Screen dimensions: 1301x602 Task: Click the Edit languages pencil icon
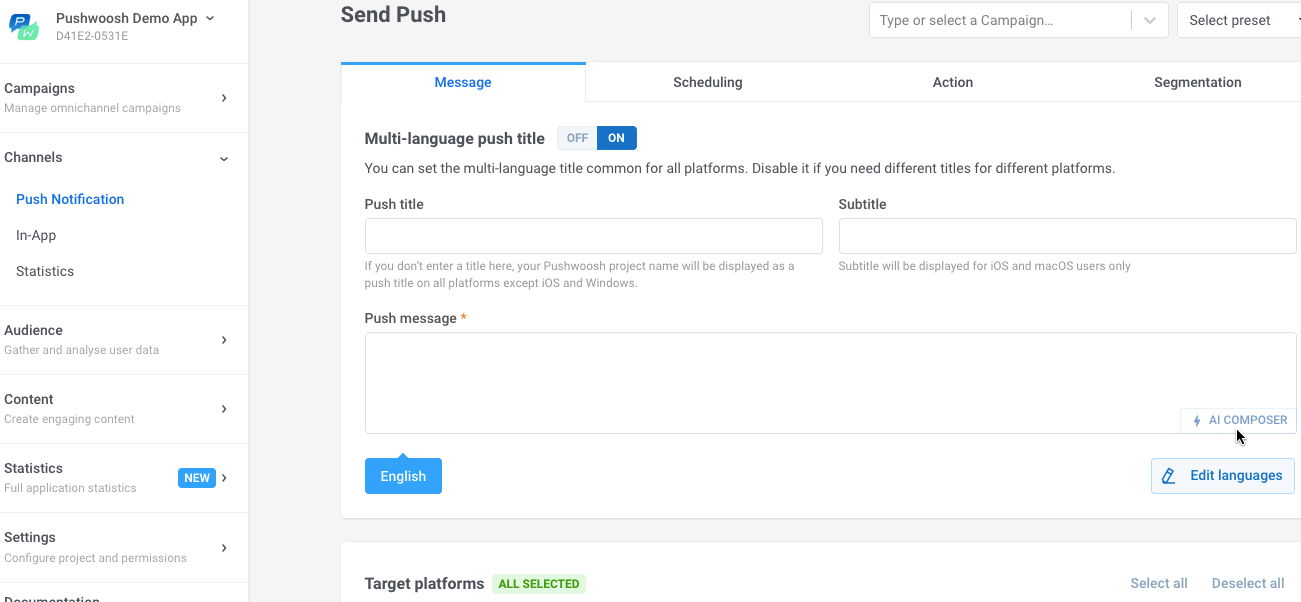click(1169, 476)
